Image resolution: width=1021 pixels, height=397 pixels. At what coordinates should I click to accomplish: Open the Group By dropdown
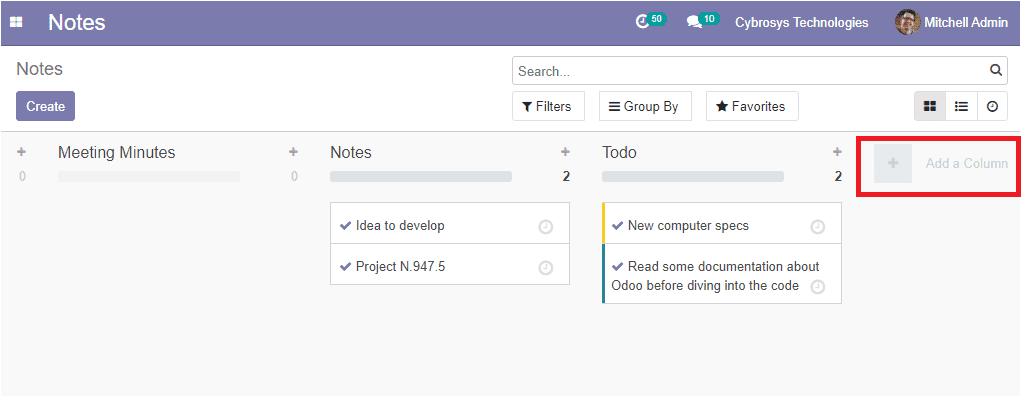pos(645,106)
